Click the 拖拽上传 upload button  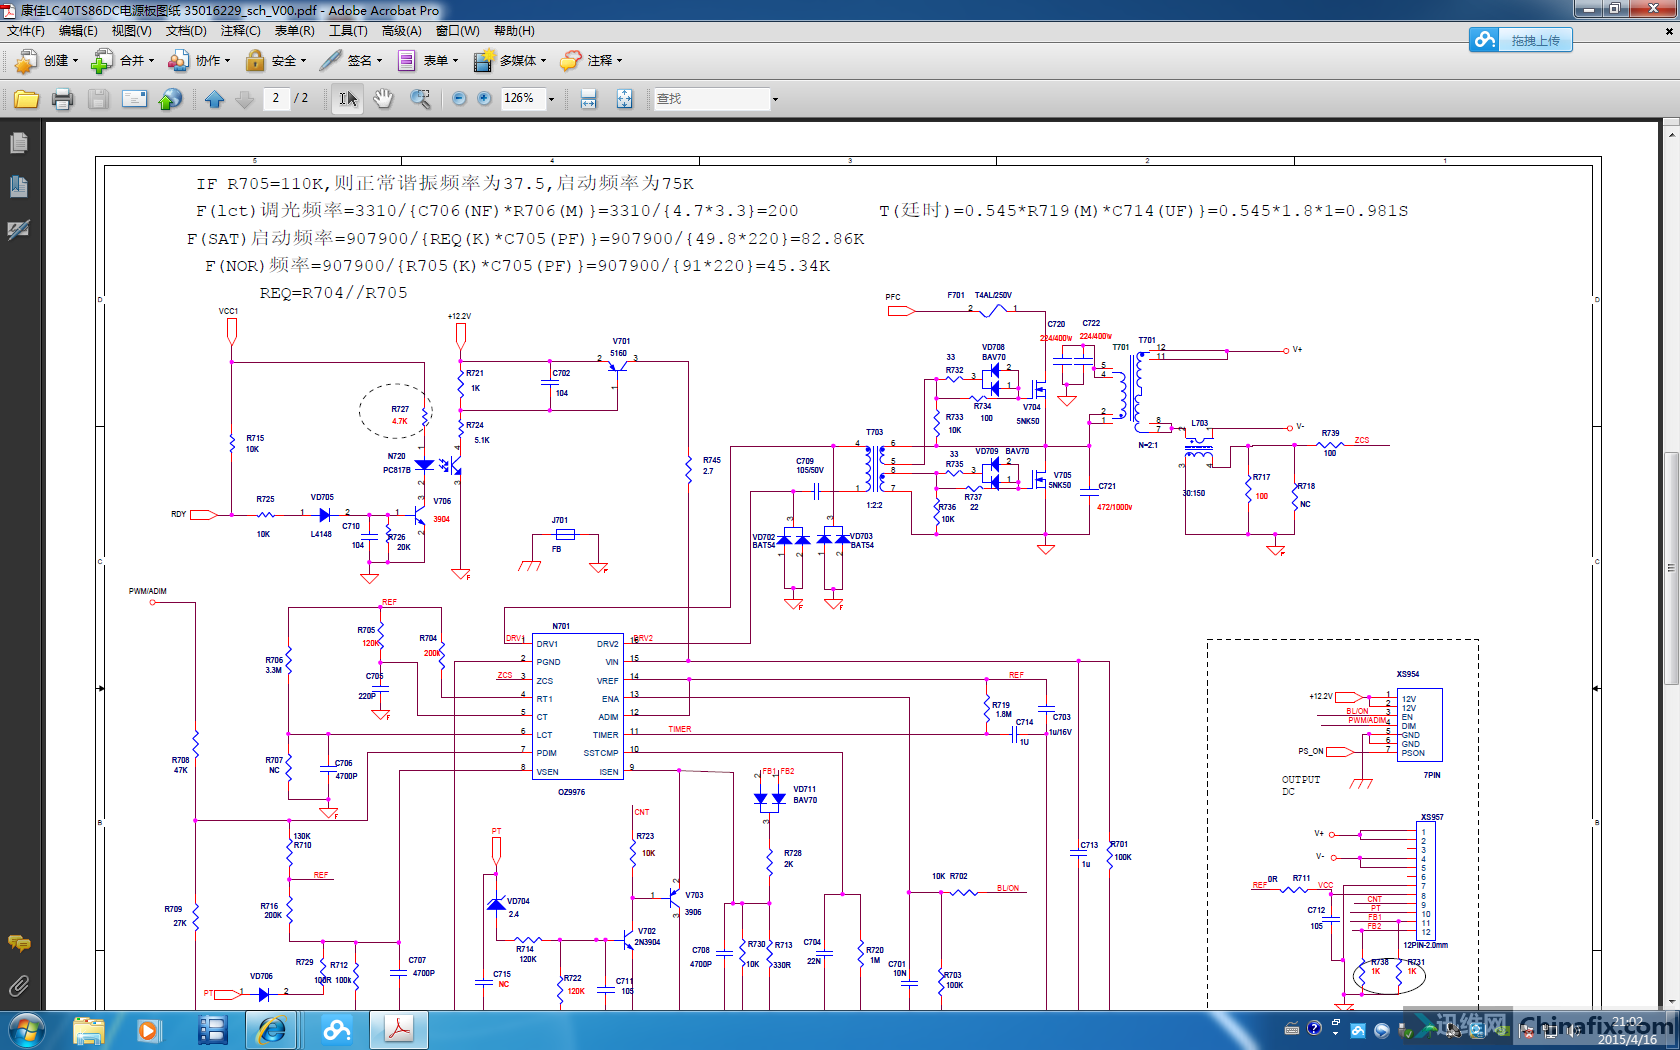[x=1520, y=40]
